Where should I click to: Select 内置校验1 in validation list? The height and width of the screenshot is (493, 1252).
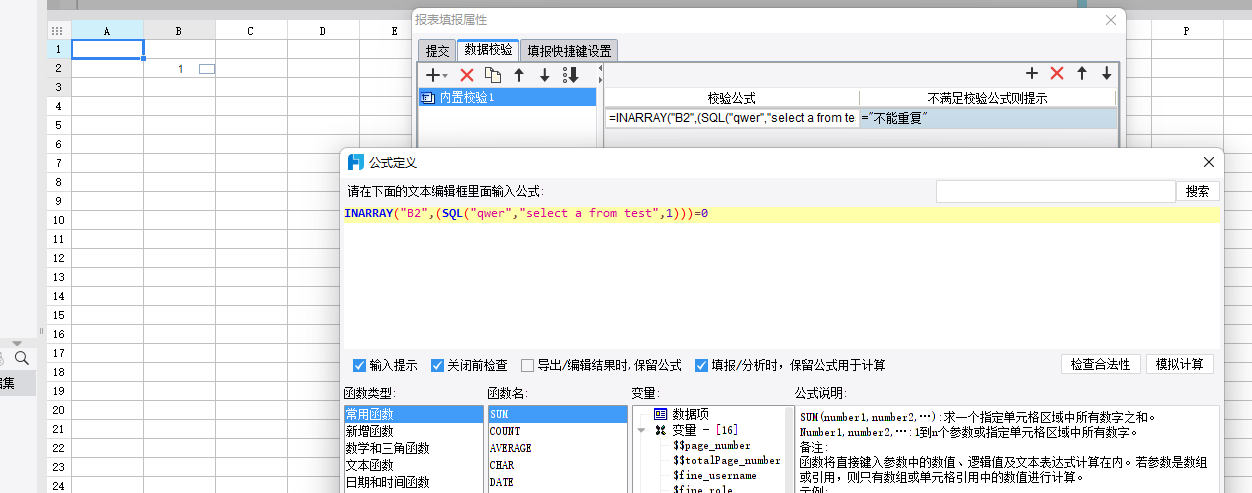[507, 97]
